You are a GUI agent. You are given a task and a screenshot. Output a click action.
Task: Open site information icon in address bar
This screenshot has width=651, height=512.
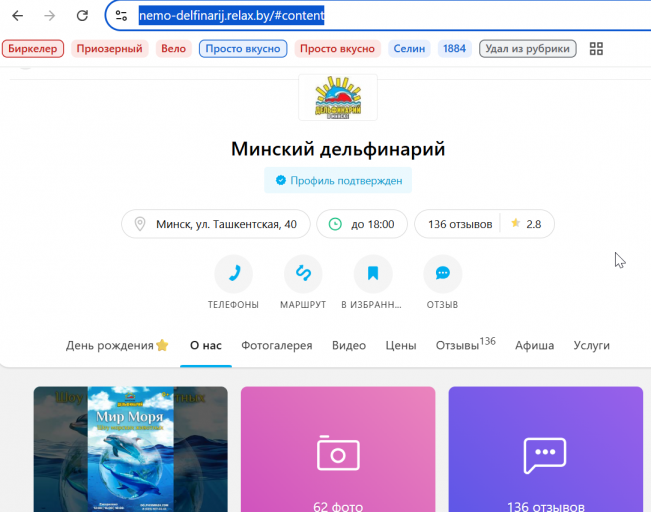pyautogui.click(x=121, y=16)
